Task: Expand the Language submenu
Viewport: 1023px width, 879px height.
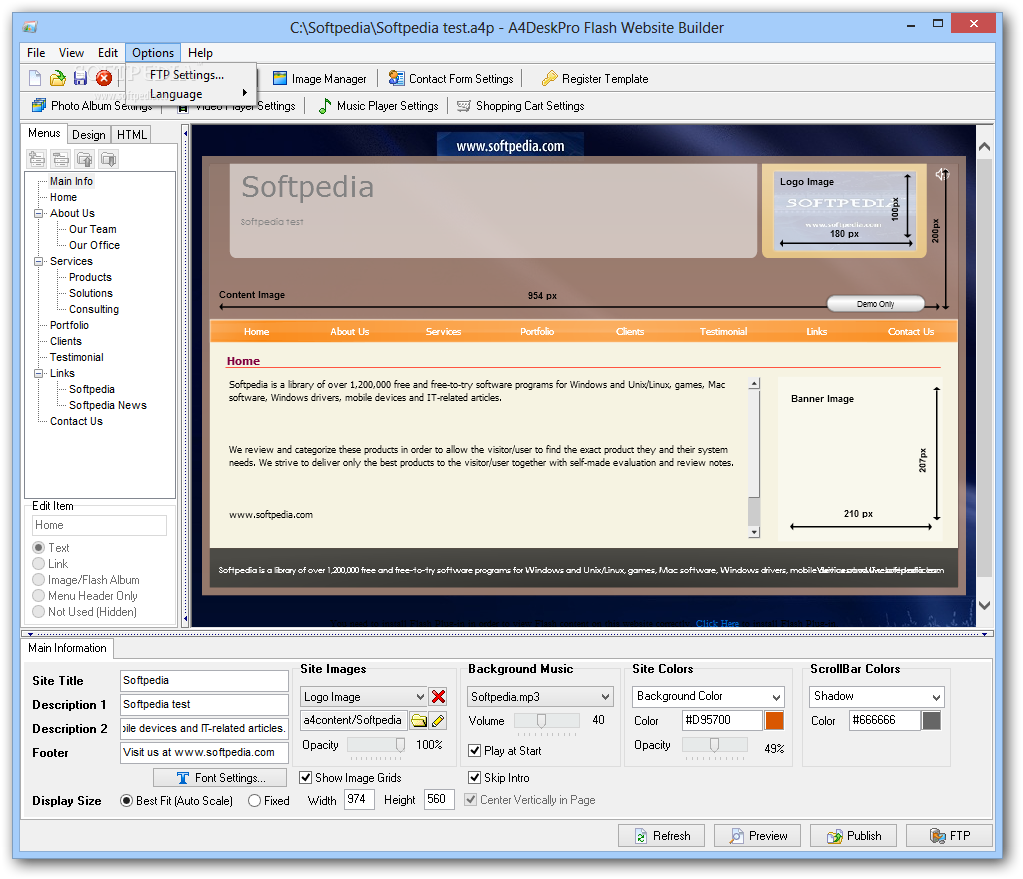Action: [x=191, y=94]
